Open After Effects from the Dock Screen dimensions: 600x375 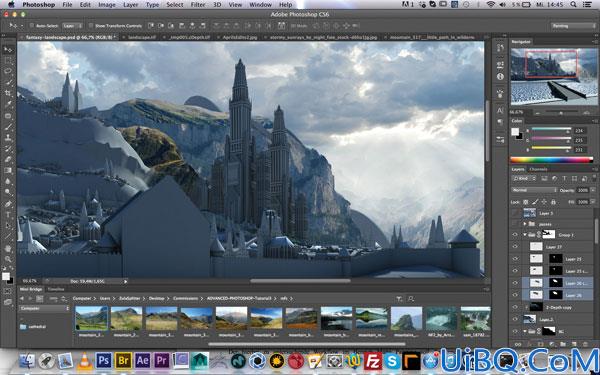pyautogui.click(x=143, y=360)
